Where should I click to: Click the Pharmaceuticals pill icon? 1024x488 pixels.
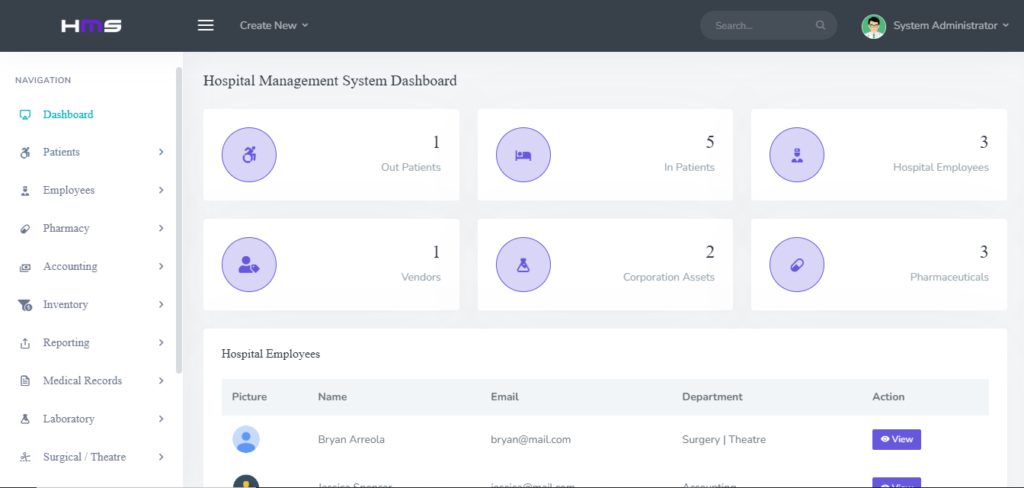[797, 265]
